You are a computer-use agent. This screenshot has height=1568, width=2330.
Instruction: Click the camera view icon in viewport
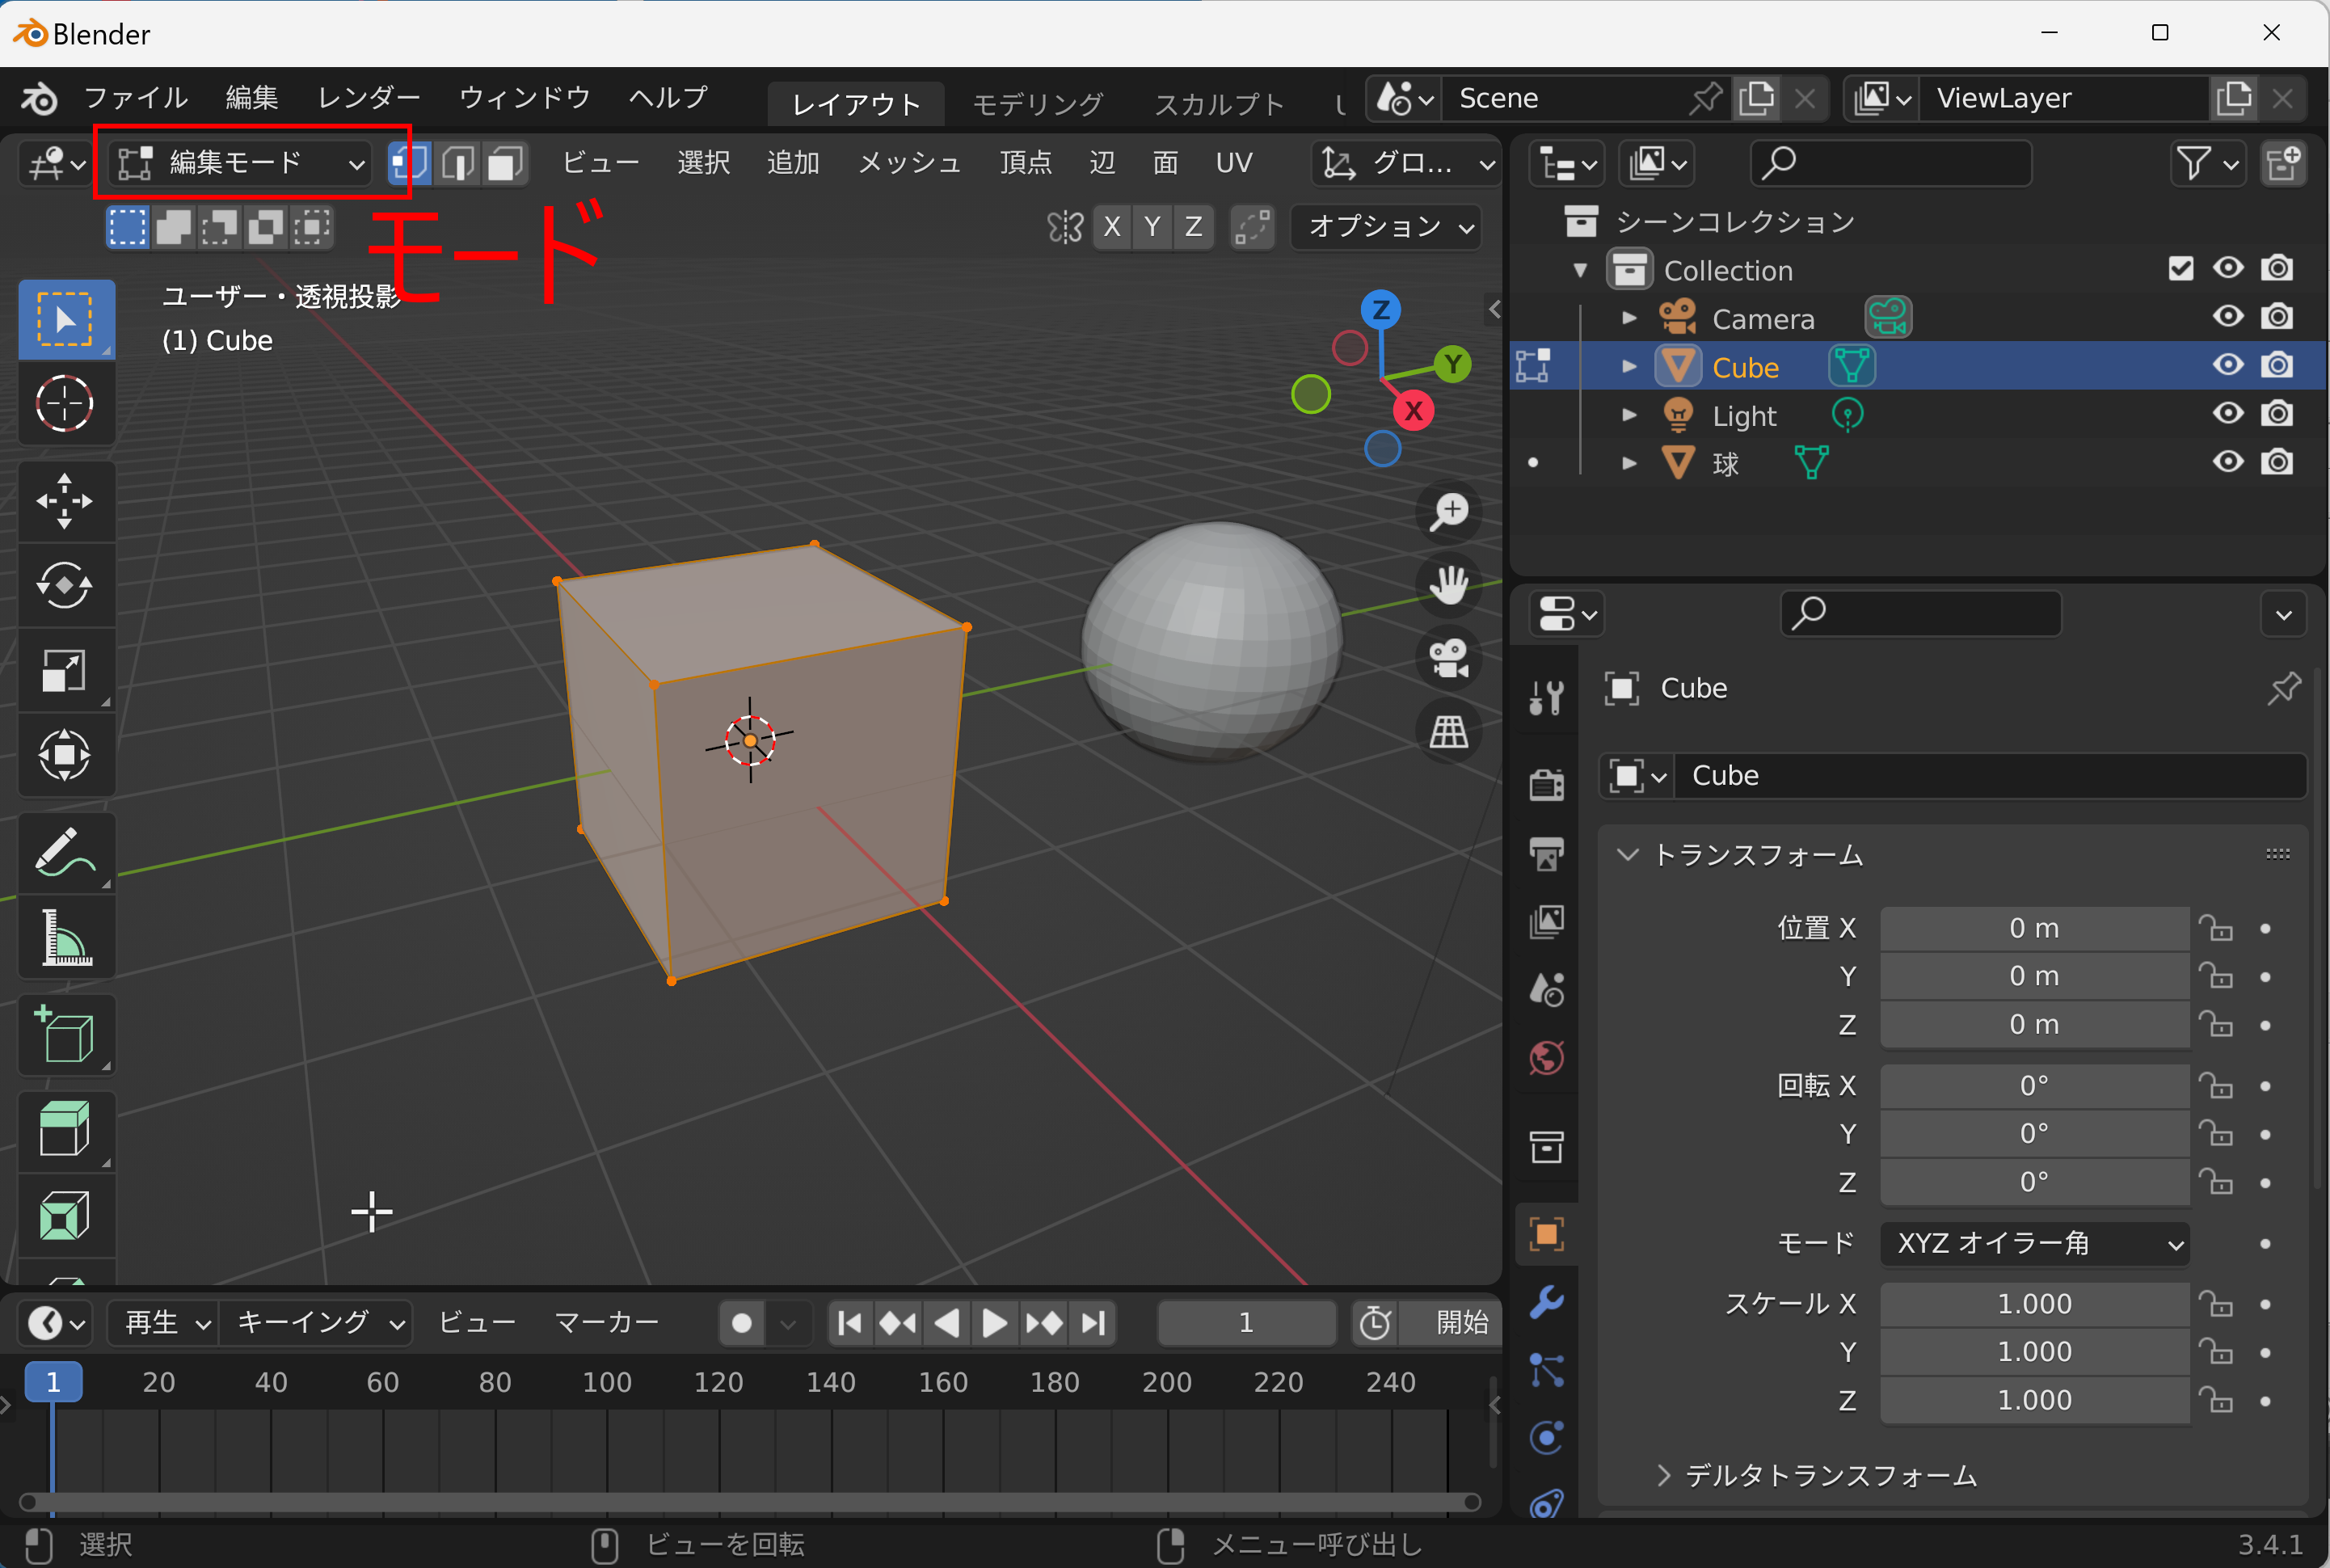tap(1449, 659)
